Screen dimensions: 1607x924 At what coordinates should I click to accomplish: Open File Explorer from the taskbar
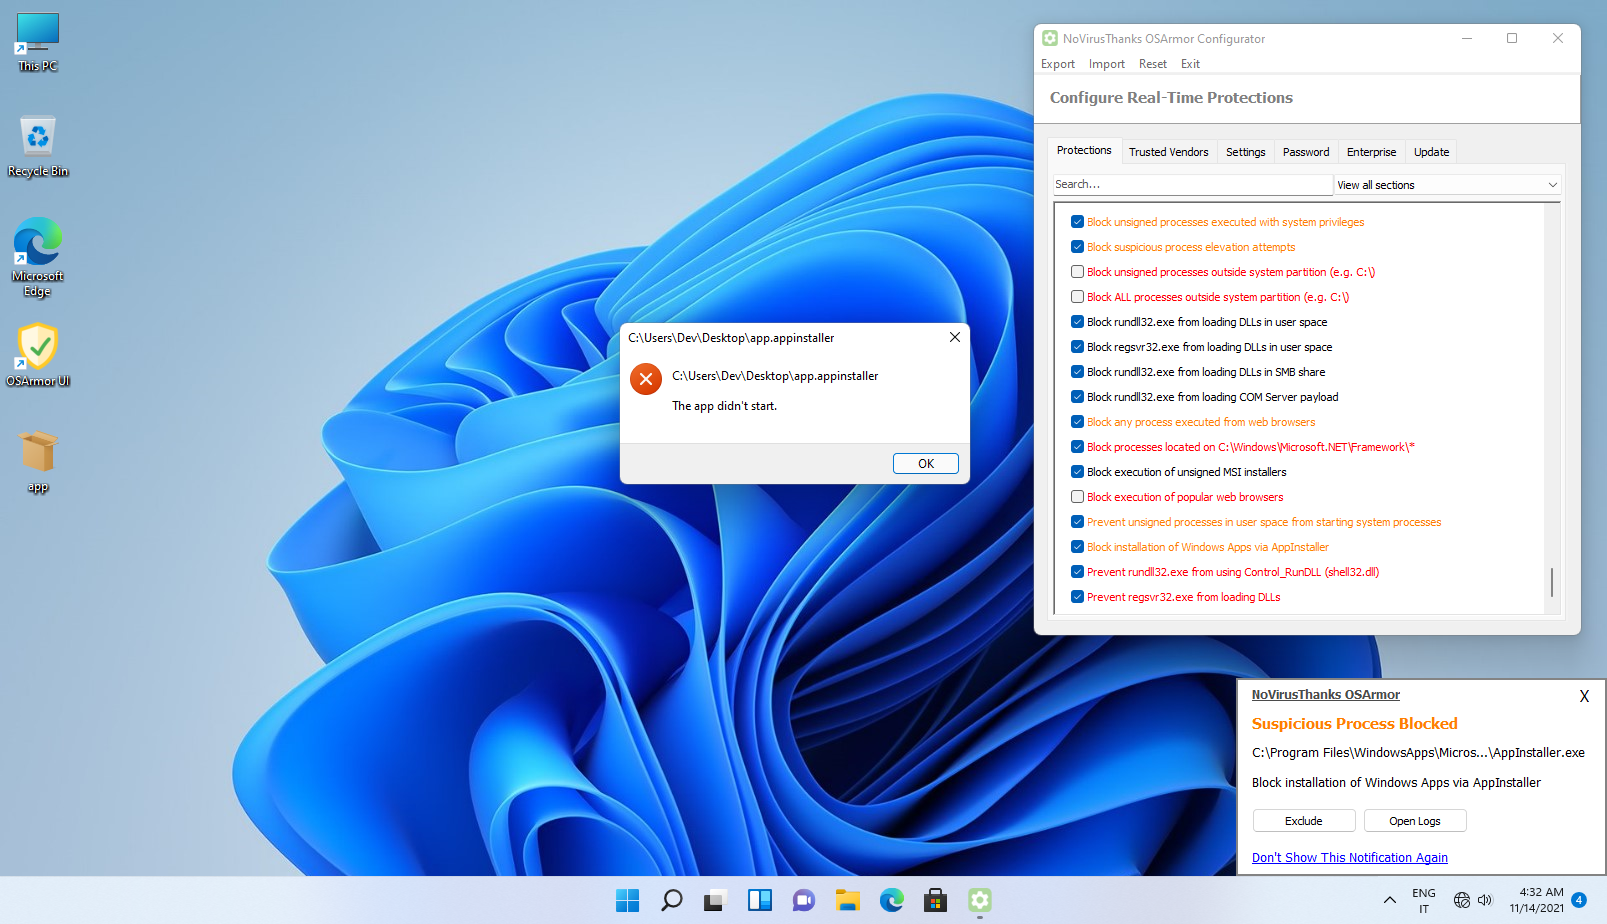coord(848,900)
